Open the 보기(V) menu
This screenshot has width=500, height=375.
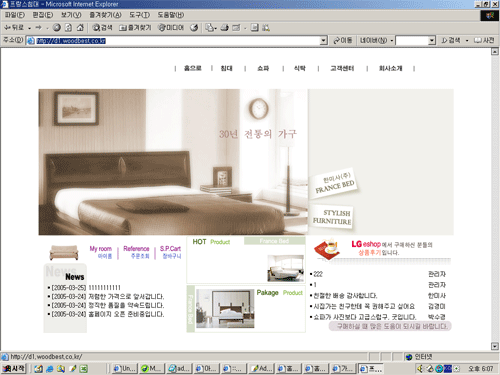pyautogui.click(x=71, y=15)
